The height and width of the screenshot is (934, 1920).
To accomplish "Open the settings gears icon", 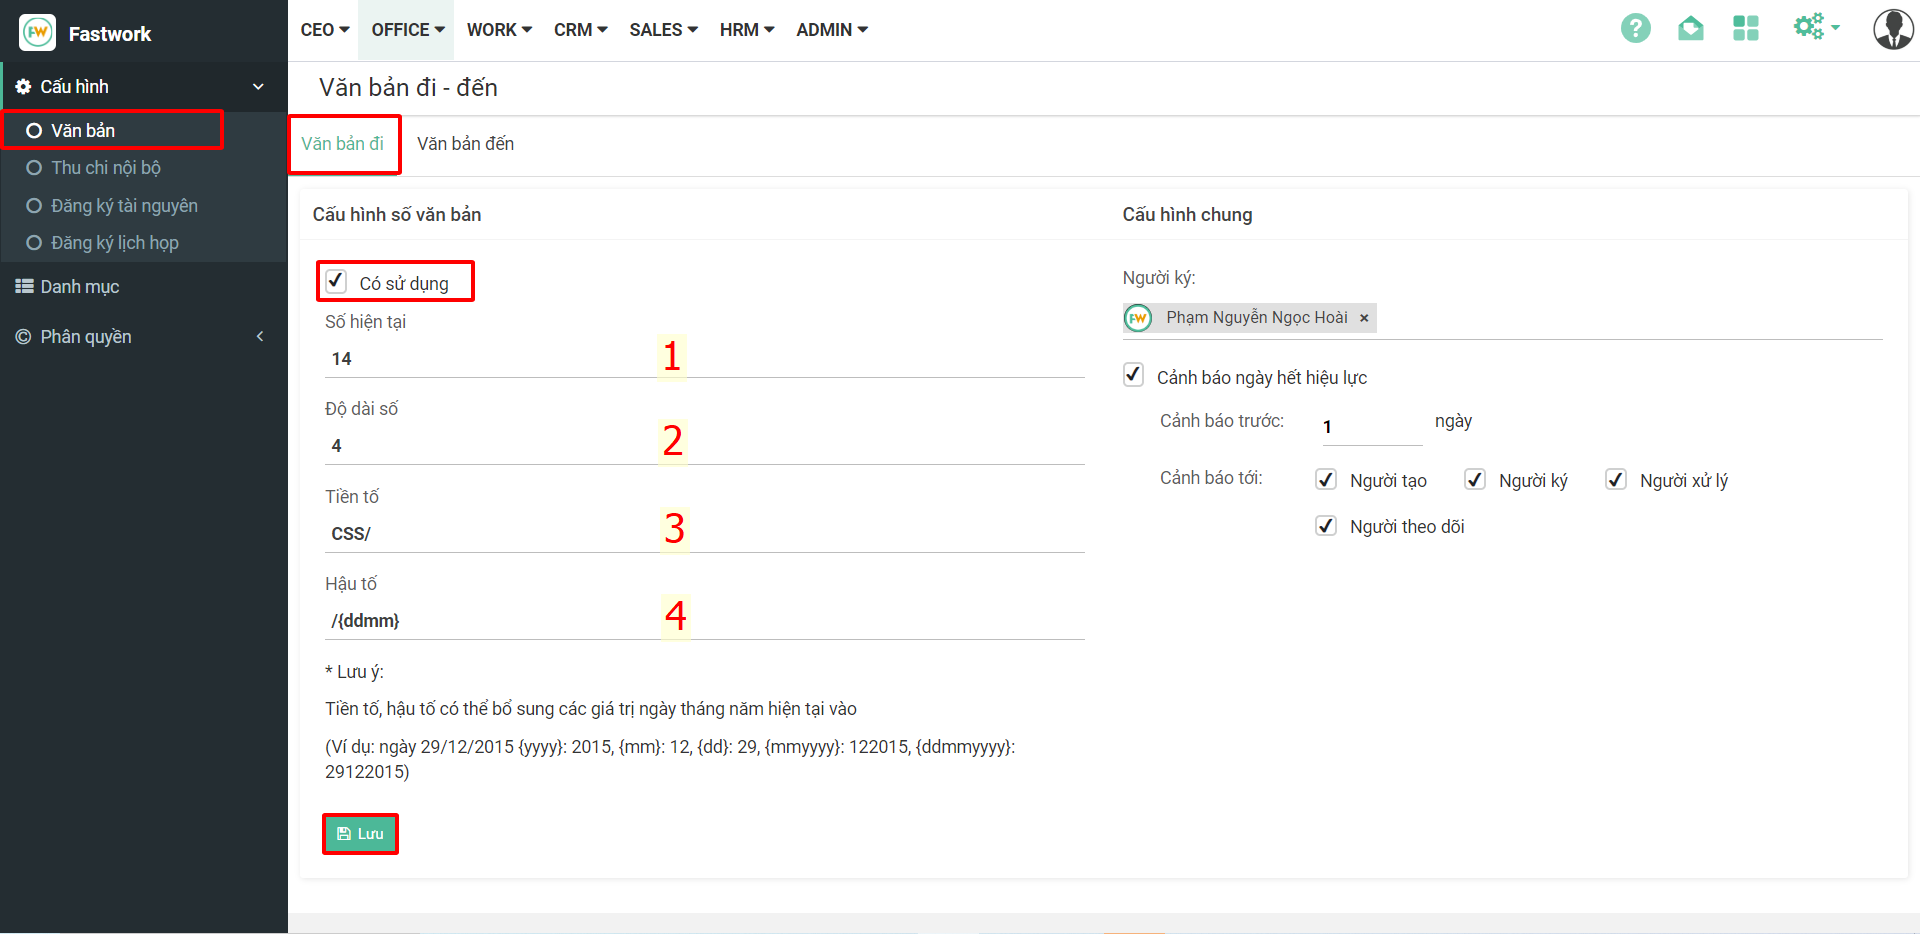I will [1813, 27].
